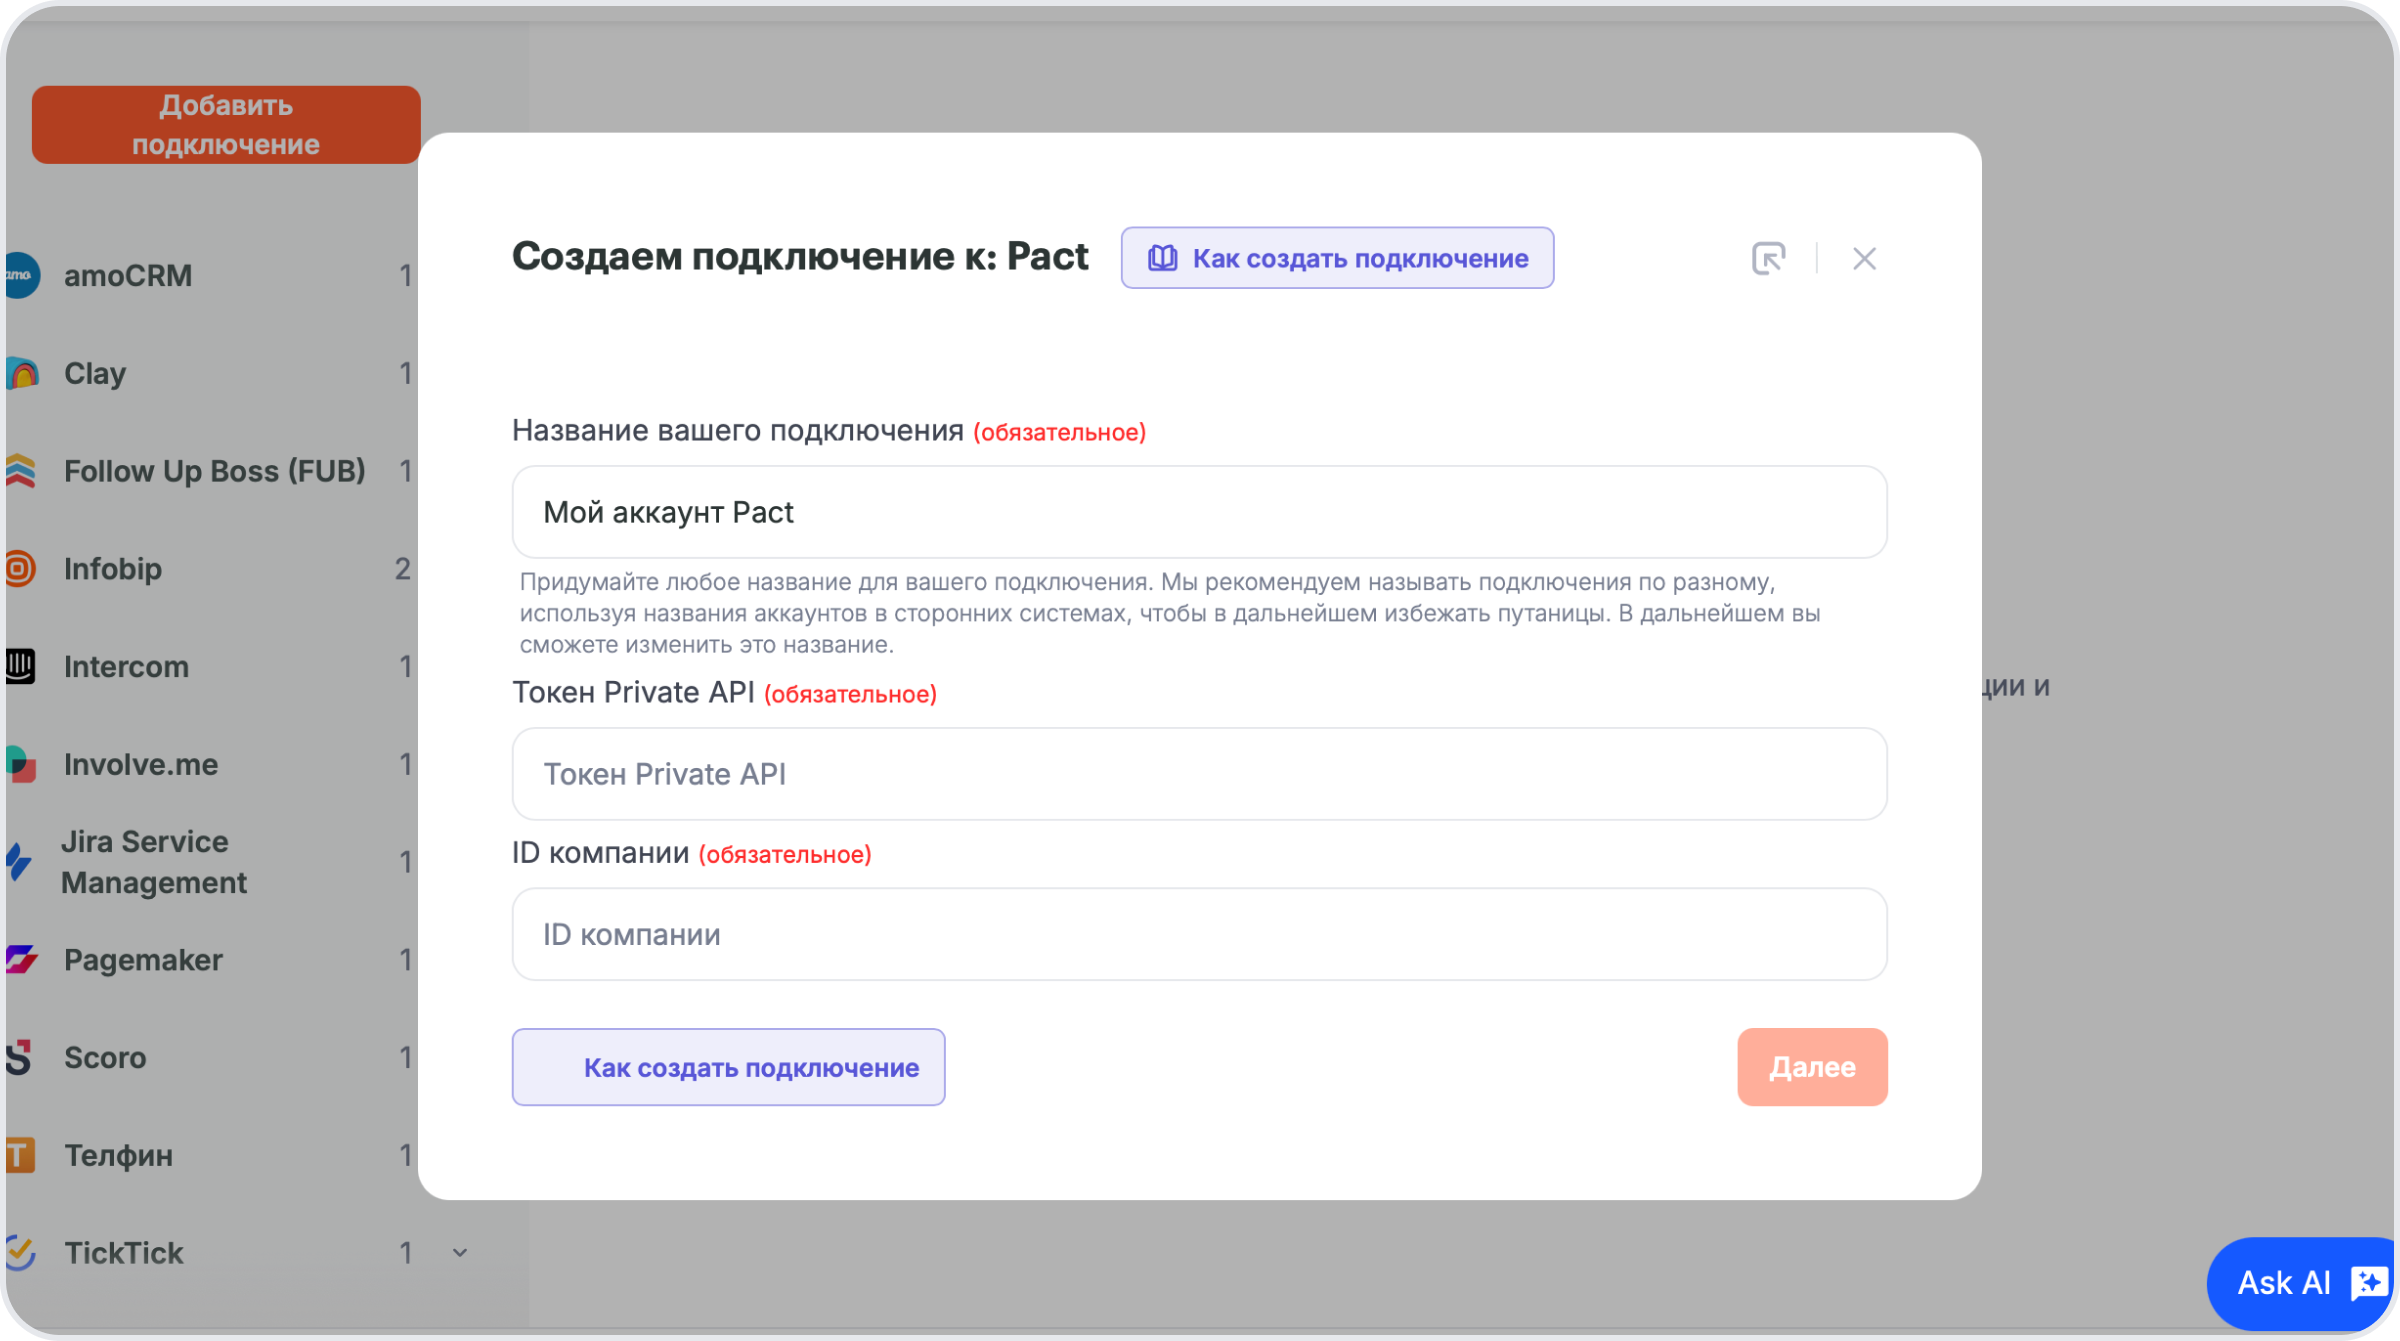Viewport: 2400px width, 1341px height.
Task: Click the sparkle icon on Ask AI
Action: tap(2369, 1283)
